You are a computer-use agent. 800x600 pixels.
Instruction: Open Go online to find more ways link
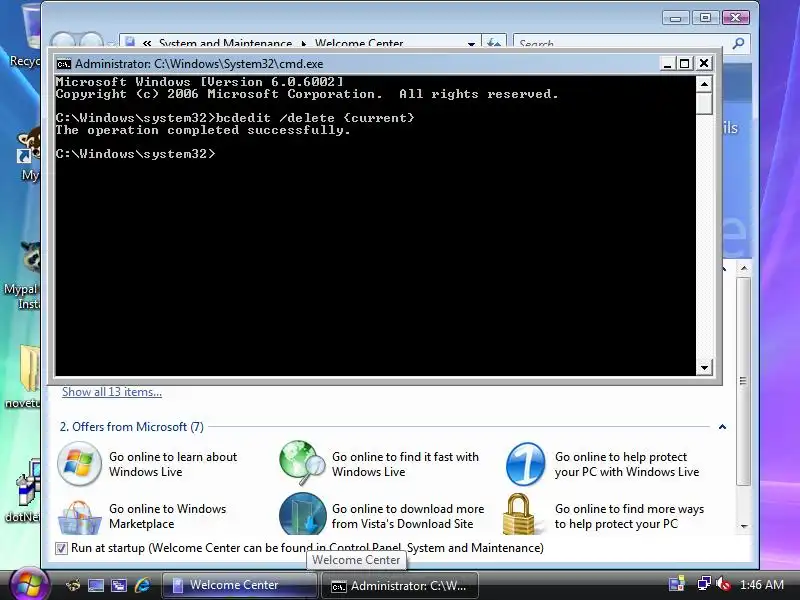tap(629, 516)
